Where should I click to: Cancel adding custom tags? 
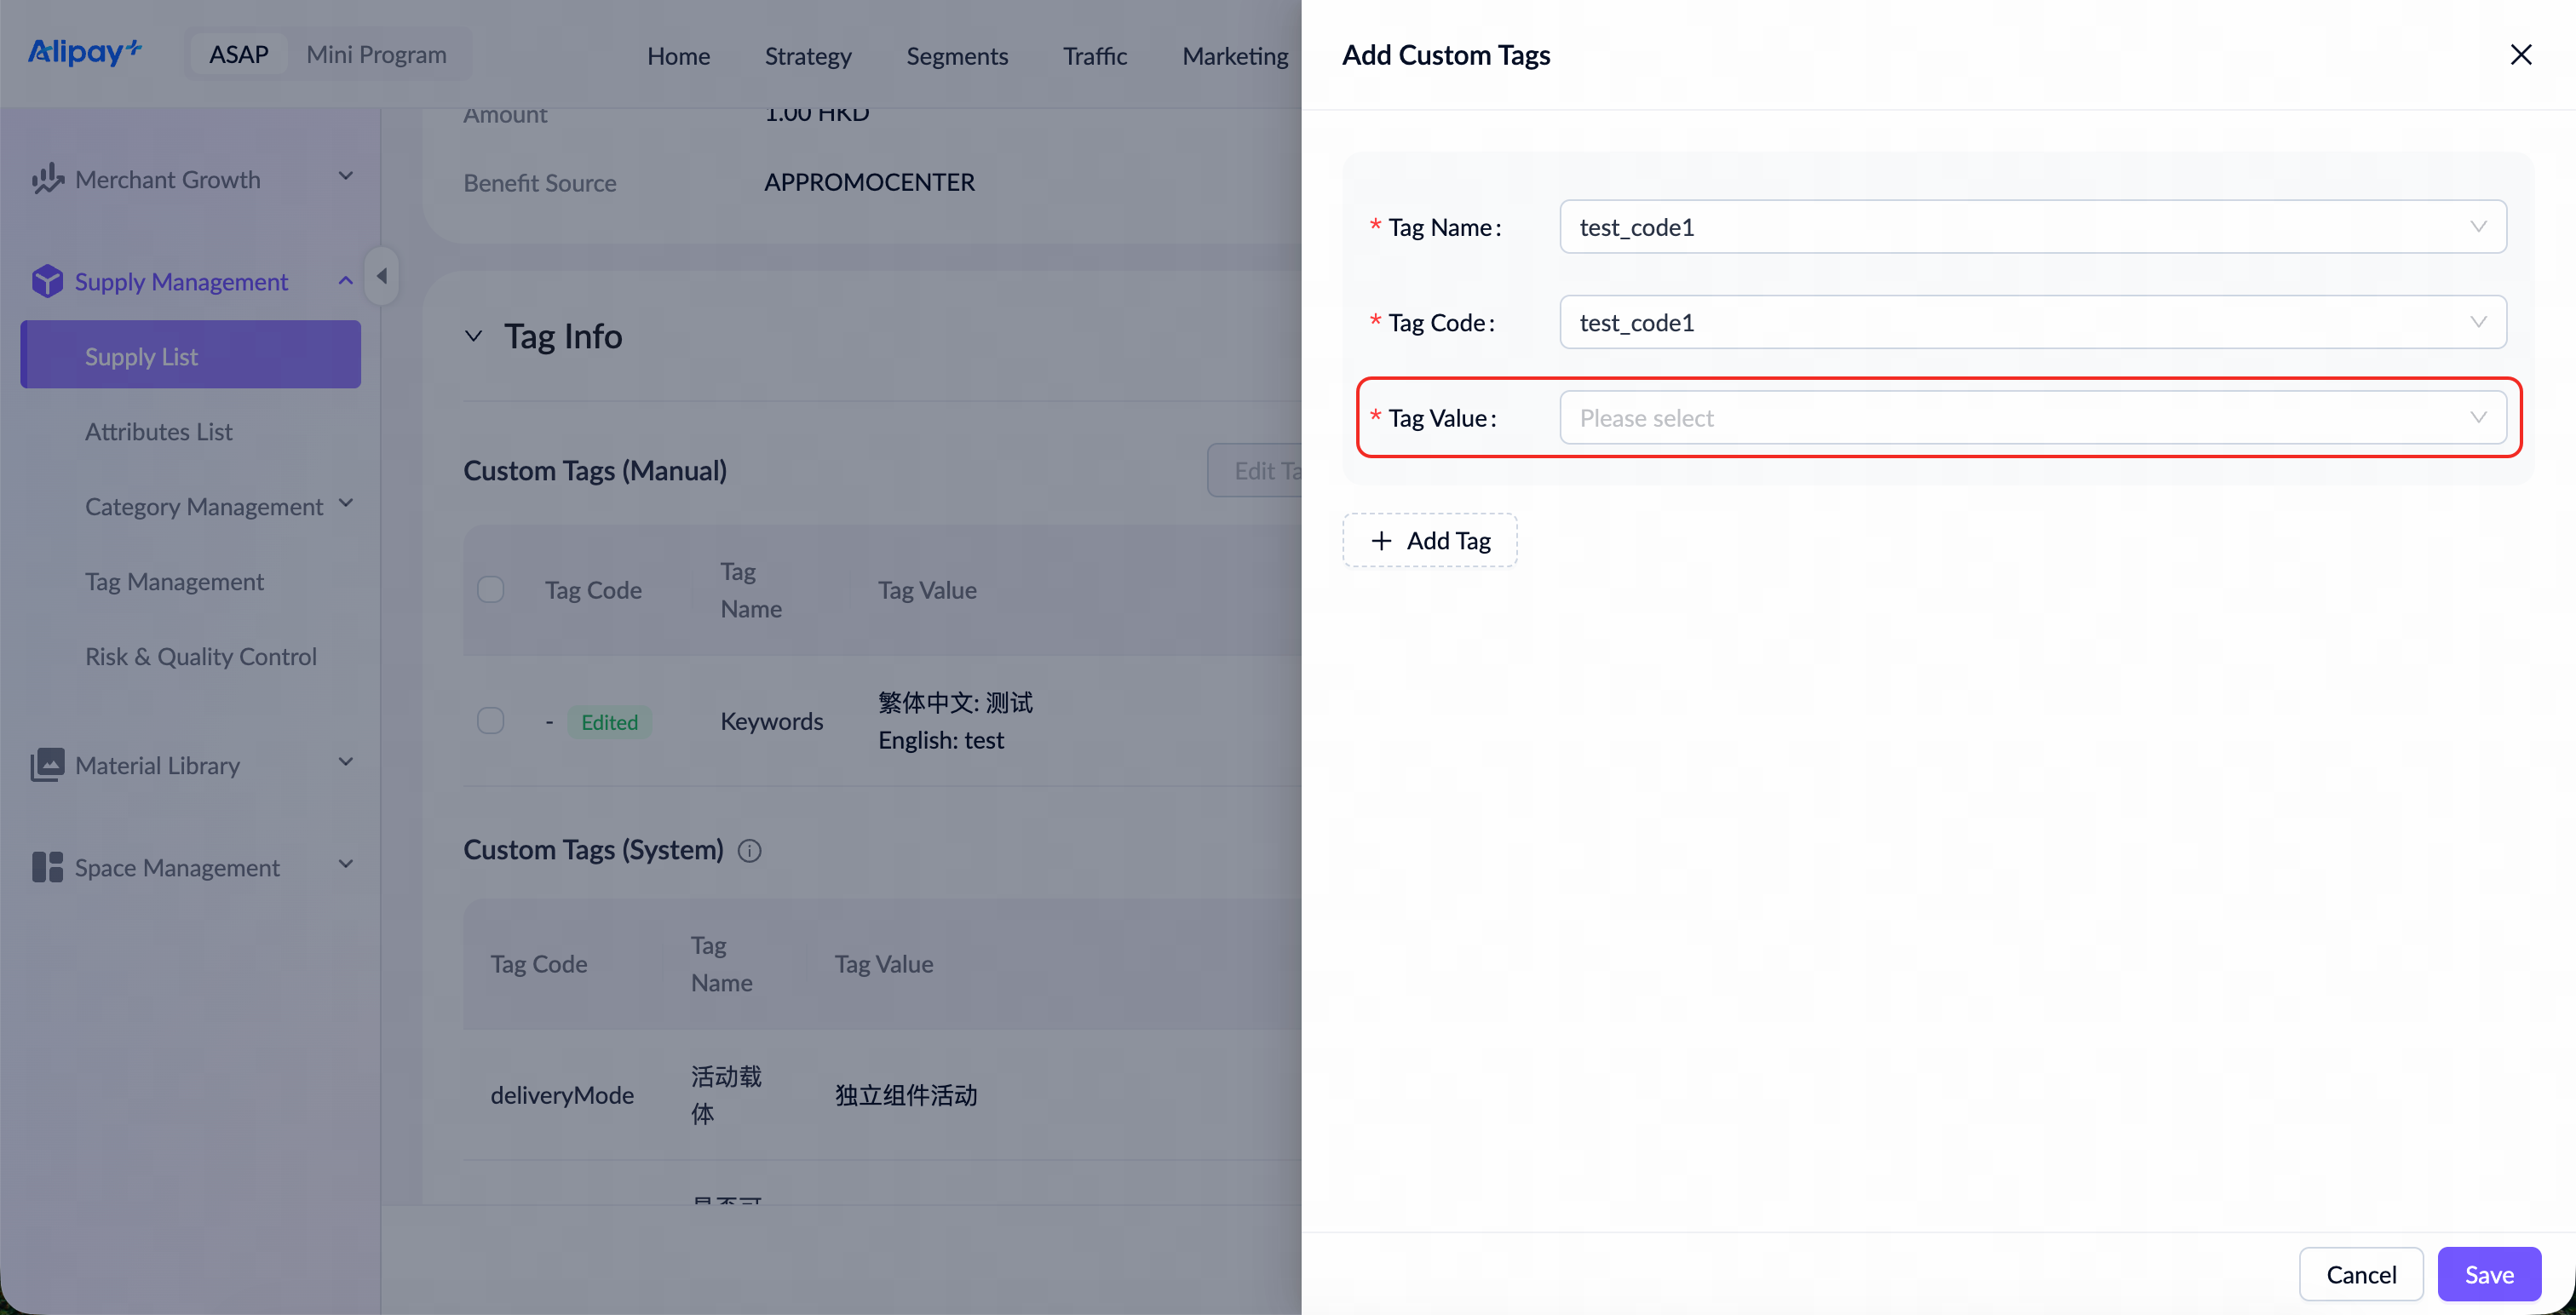point(2361,1274)
